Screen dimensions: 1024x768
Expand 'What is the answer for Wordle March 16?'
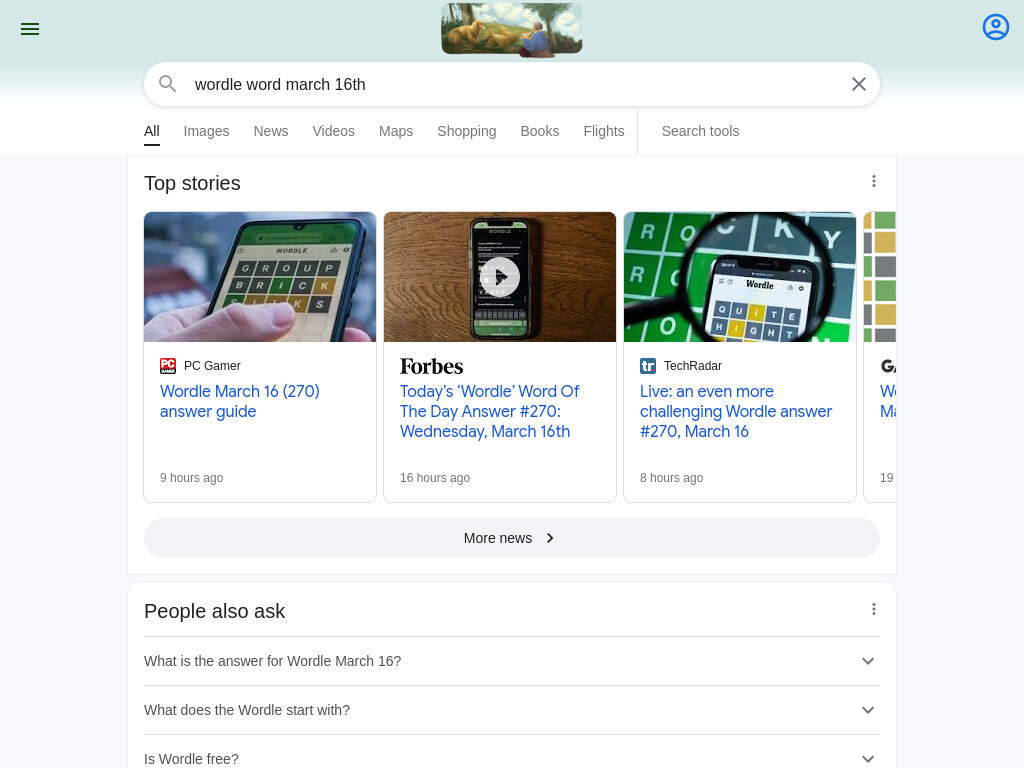[512, 661]
